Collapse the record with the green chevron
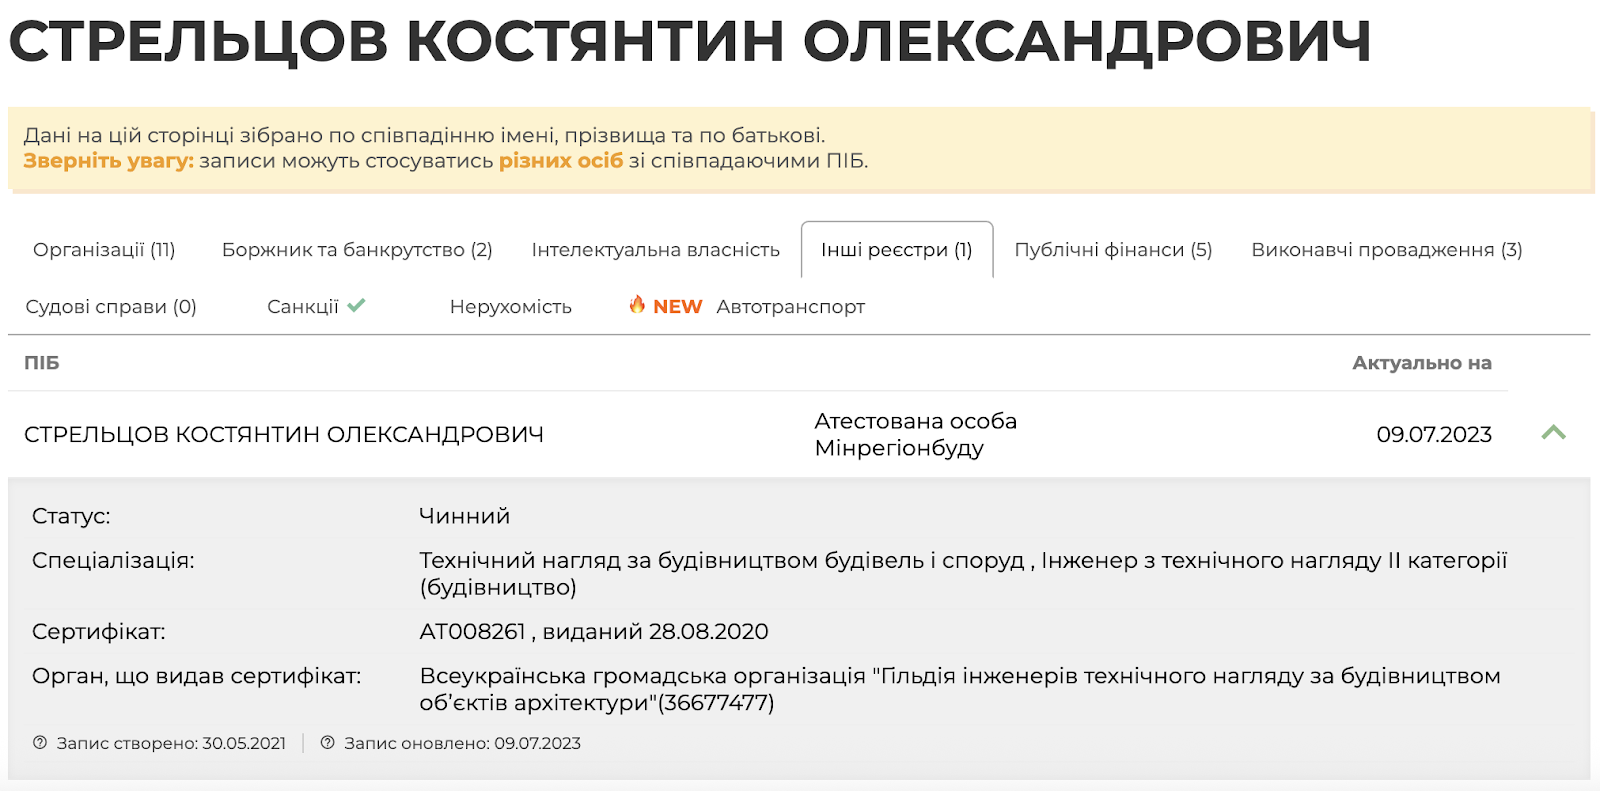The height and width of the screenshot is (791, 1600). (1553, 433)
